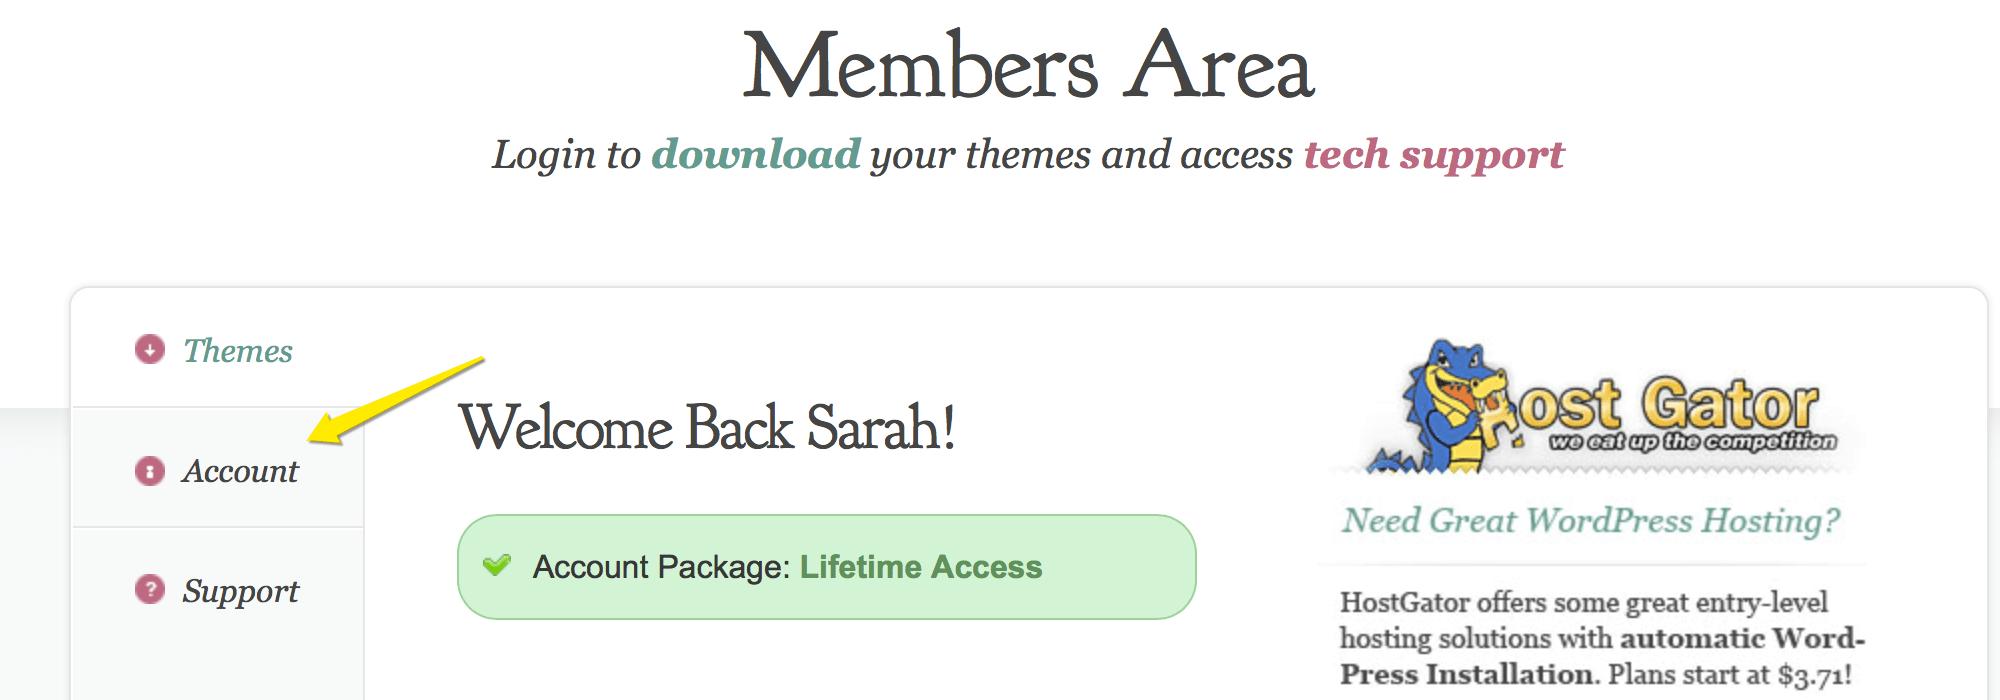Click the yellow arrow pointing to Account
Viewport: 2000px width, 700px height.
396,400
